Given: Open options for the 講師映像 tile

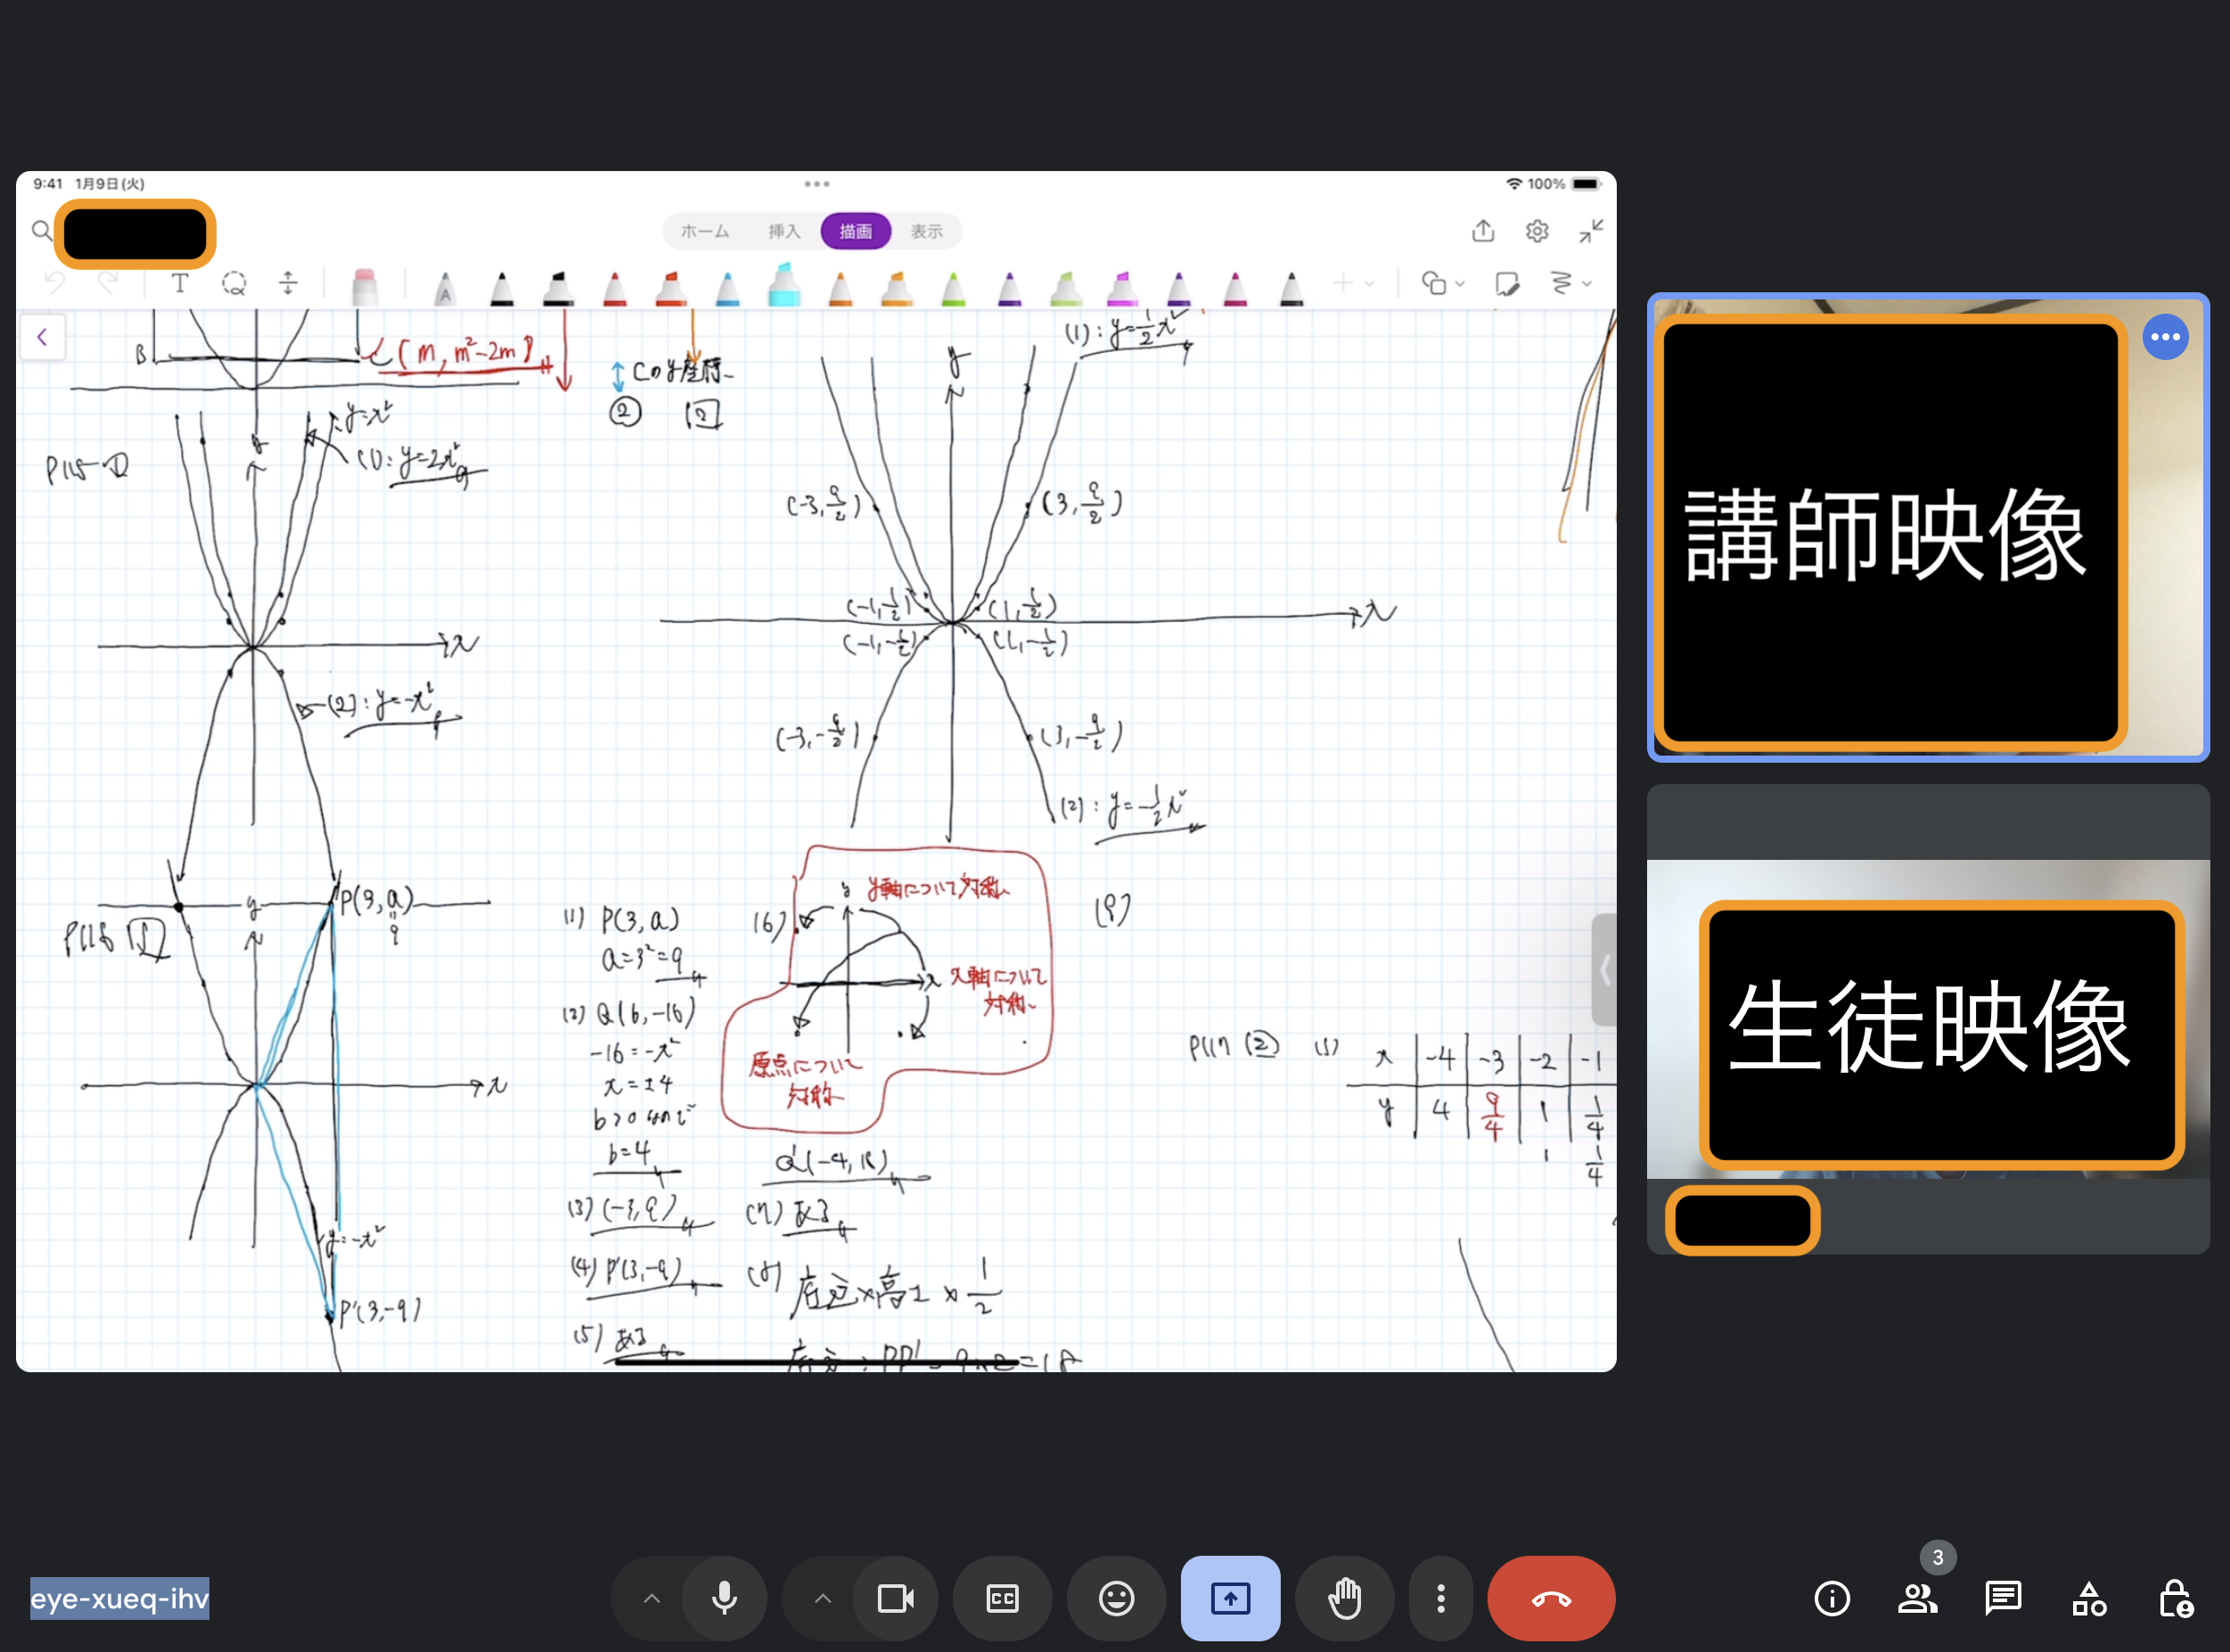Looking at the screenshot, I should coord(2165,337).
